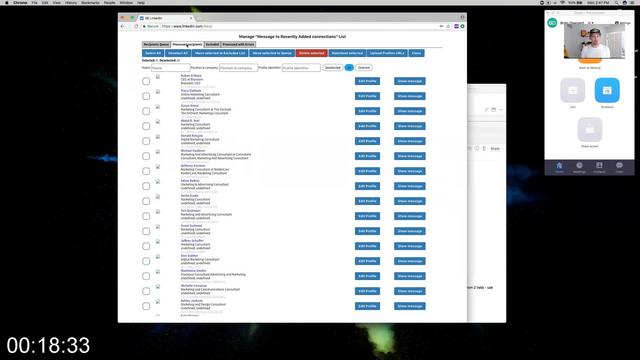This screenshot has height=360, width=640.
Task: Check the Marketing & Advertising Consultant row checkbox
Action: [146, 186]
